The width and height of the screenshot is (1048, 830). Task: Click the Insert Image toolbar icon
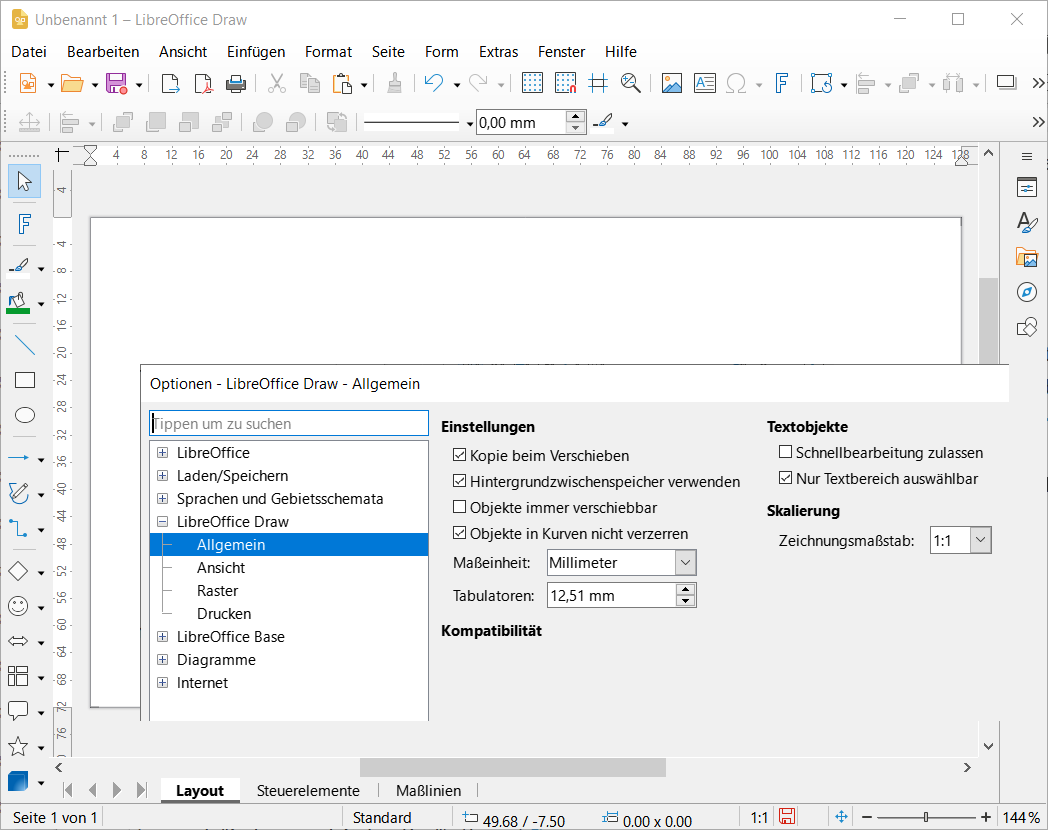671,84
